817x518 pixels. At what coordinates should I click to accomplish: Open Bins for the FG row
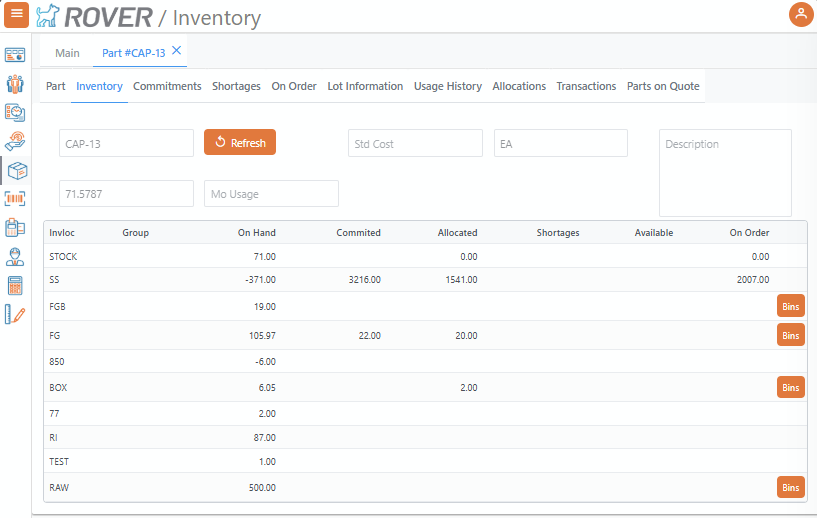(x=790, y=336)
